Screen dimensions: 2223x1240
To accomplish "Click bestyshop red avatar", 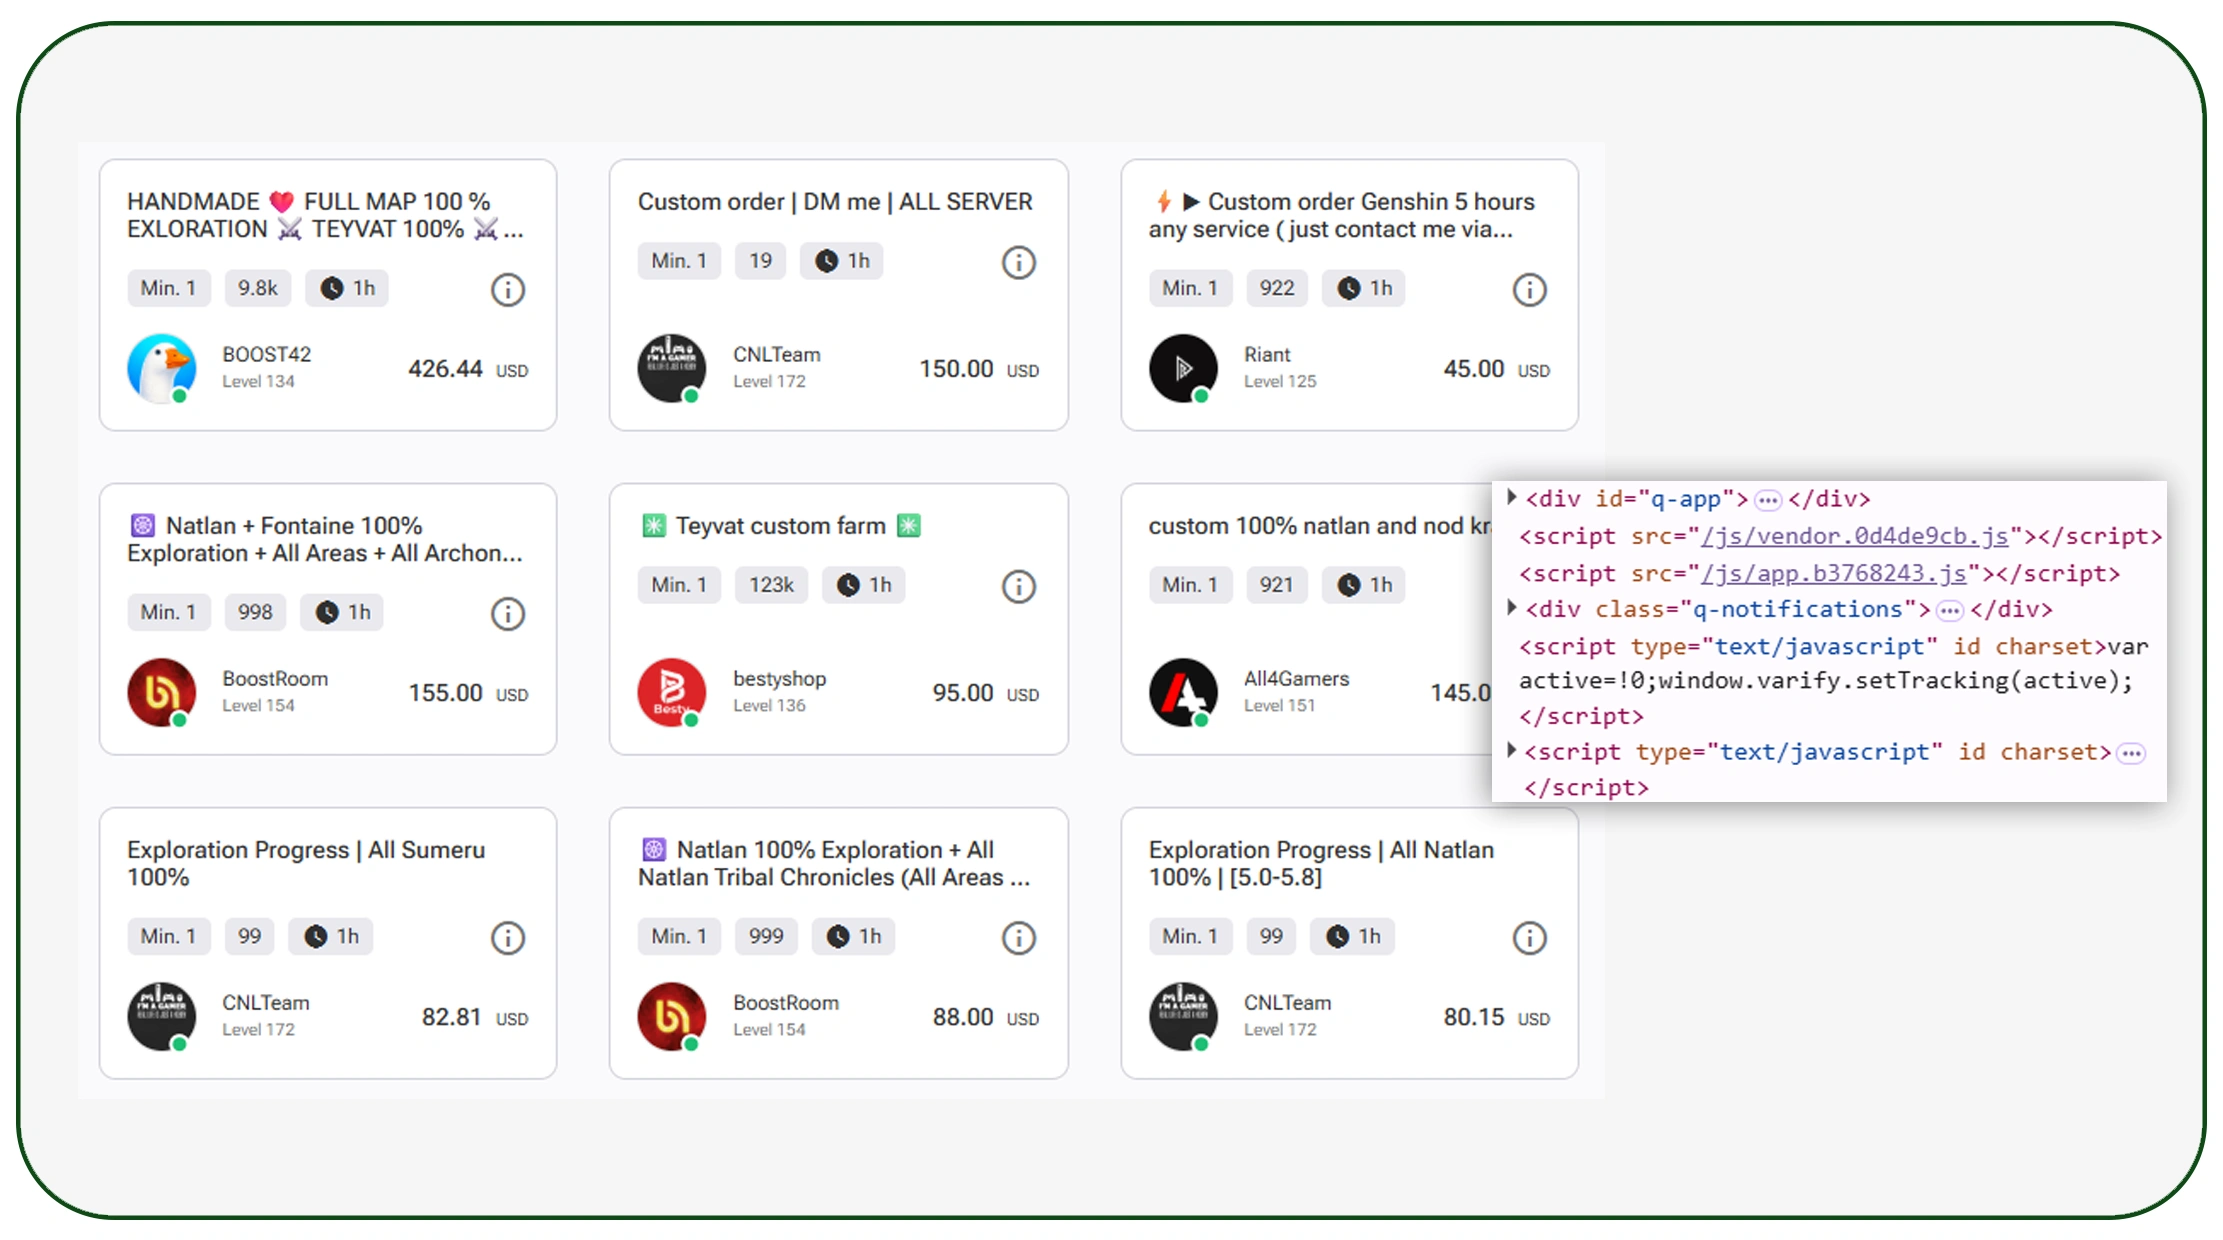I will click(x=672, y=692).
